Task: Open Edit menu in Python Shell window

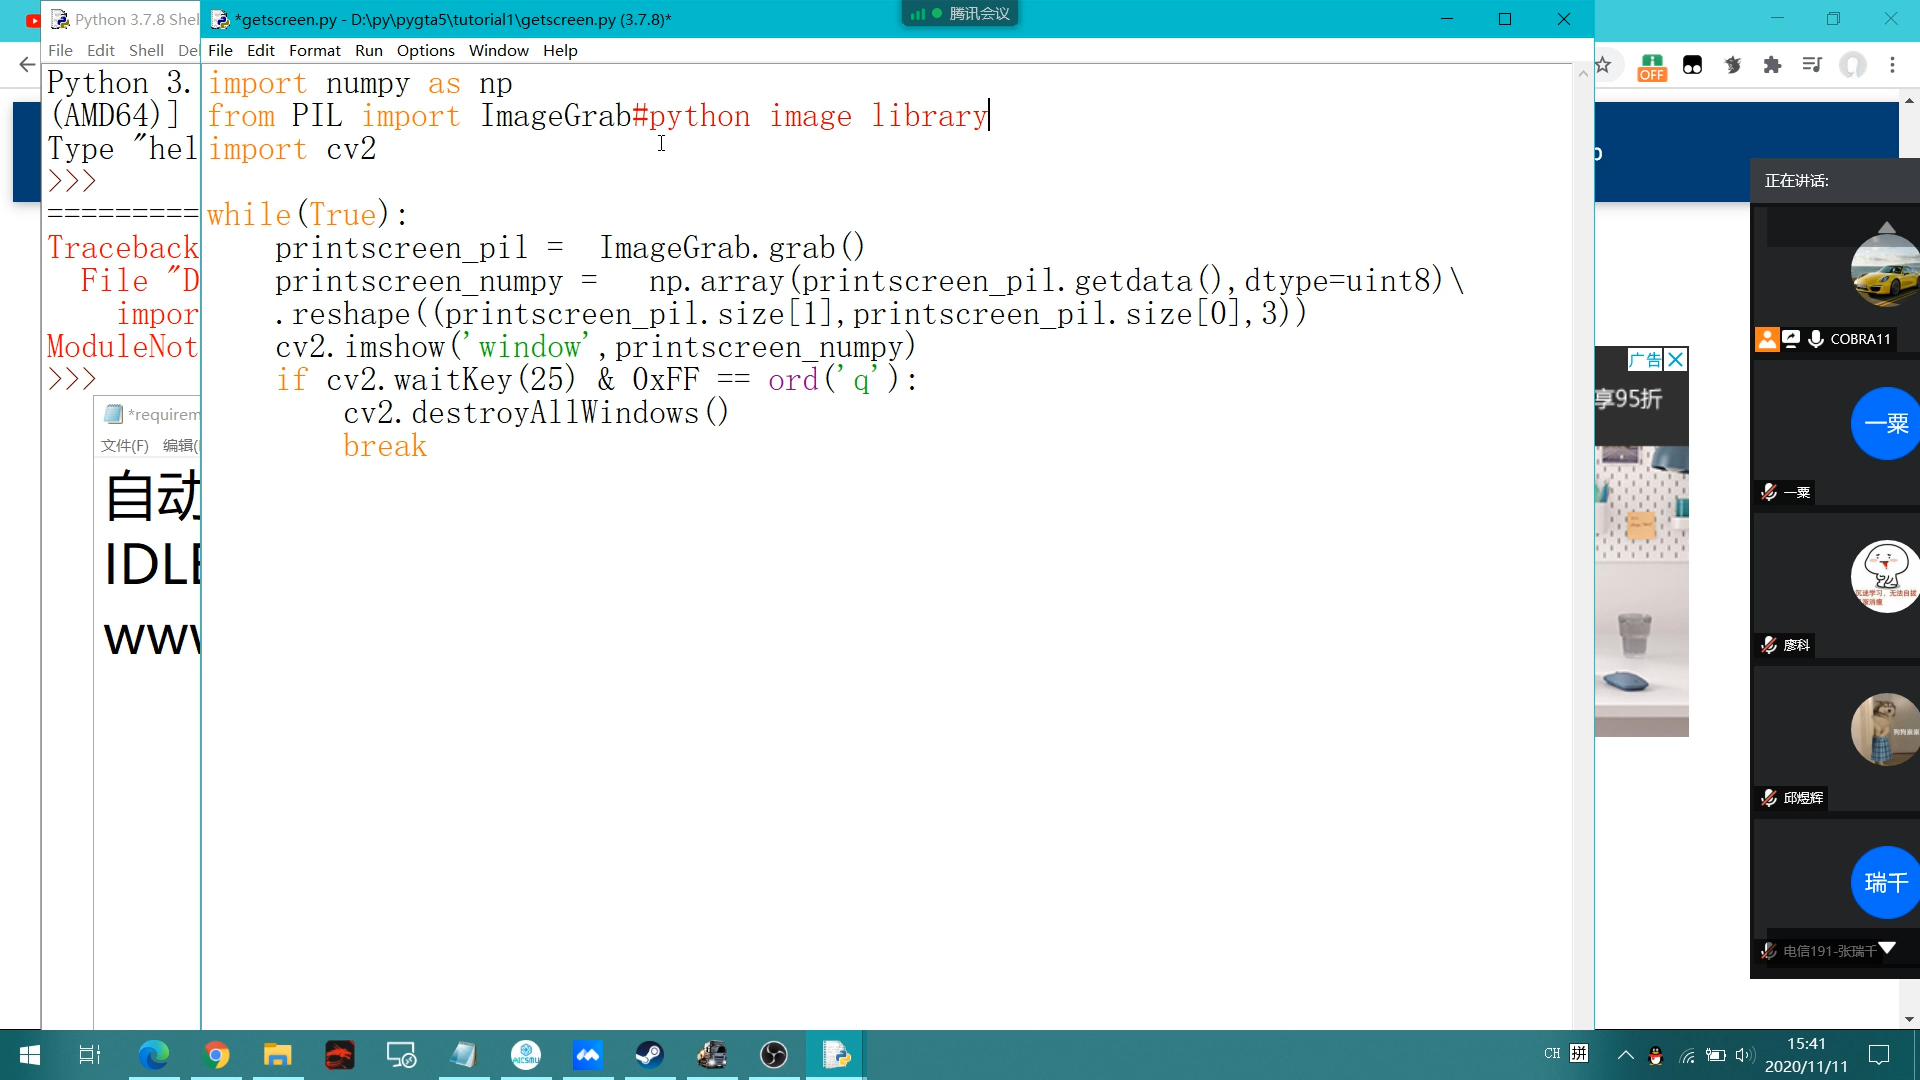Action: (x=100, y=50)
